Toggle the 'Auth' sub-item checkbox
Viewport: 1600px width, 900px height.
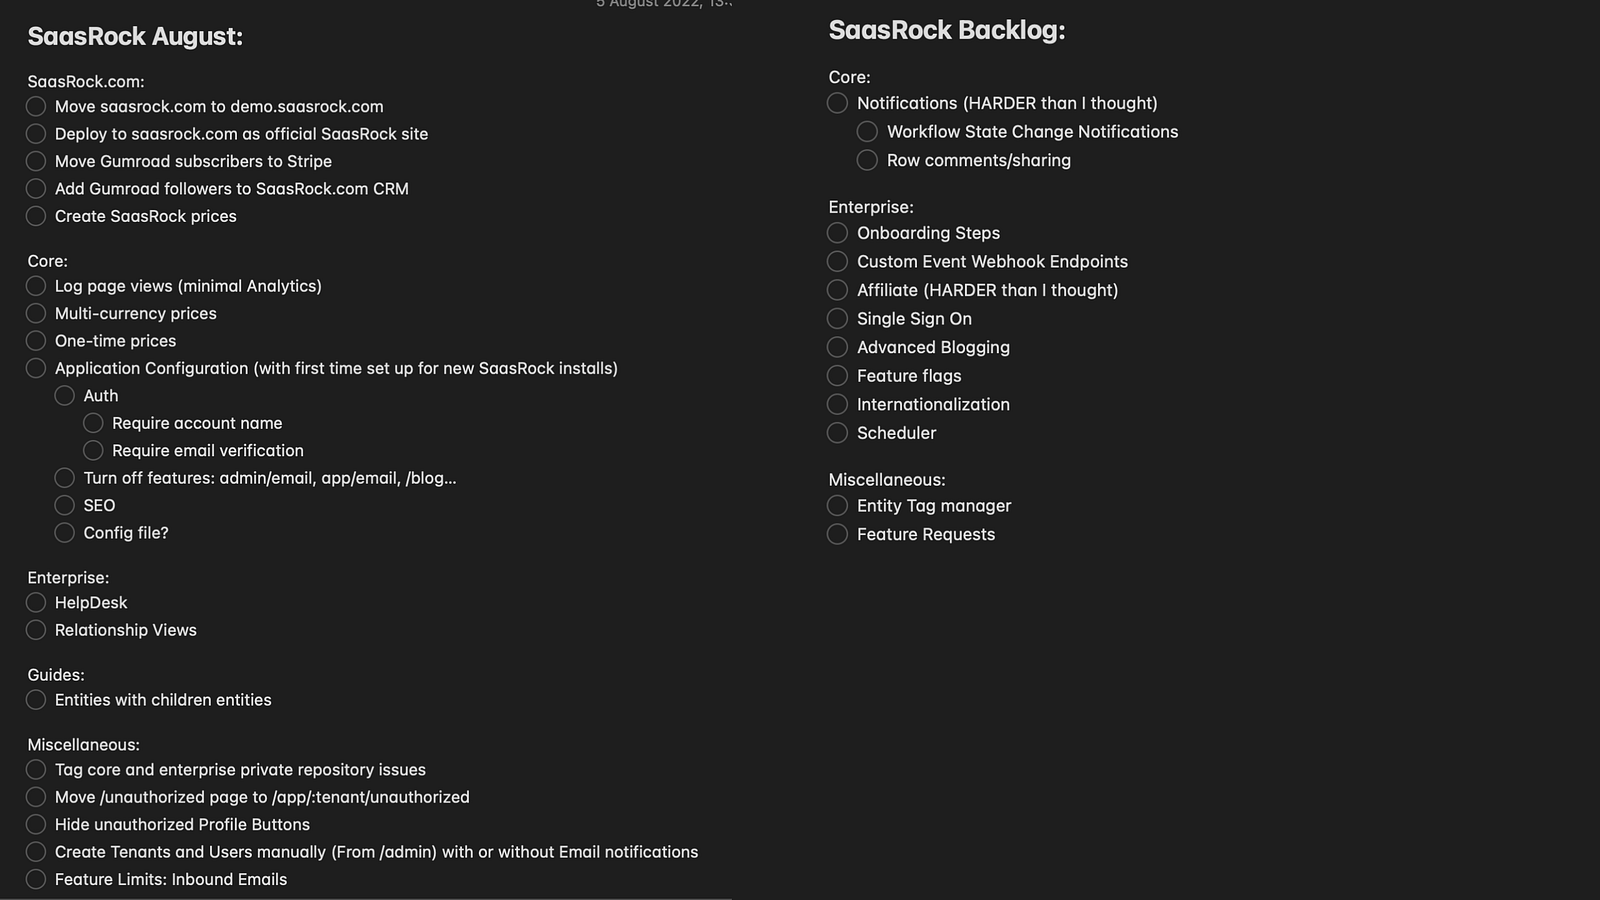pos(65,395)
